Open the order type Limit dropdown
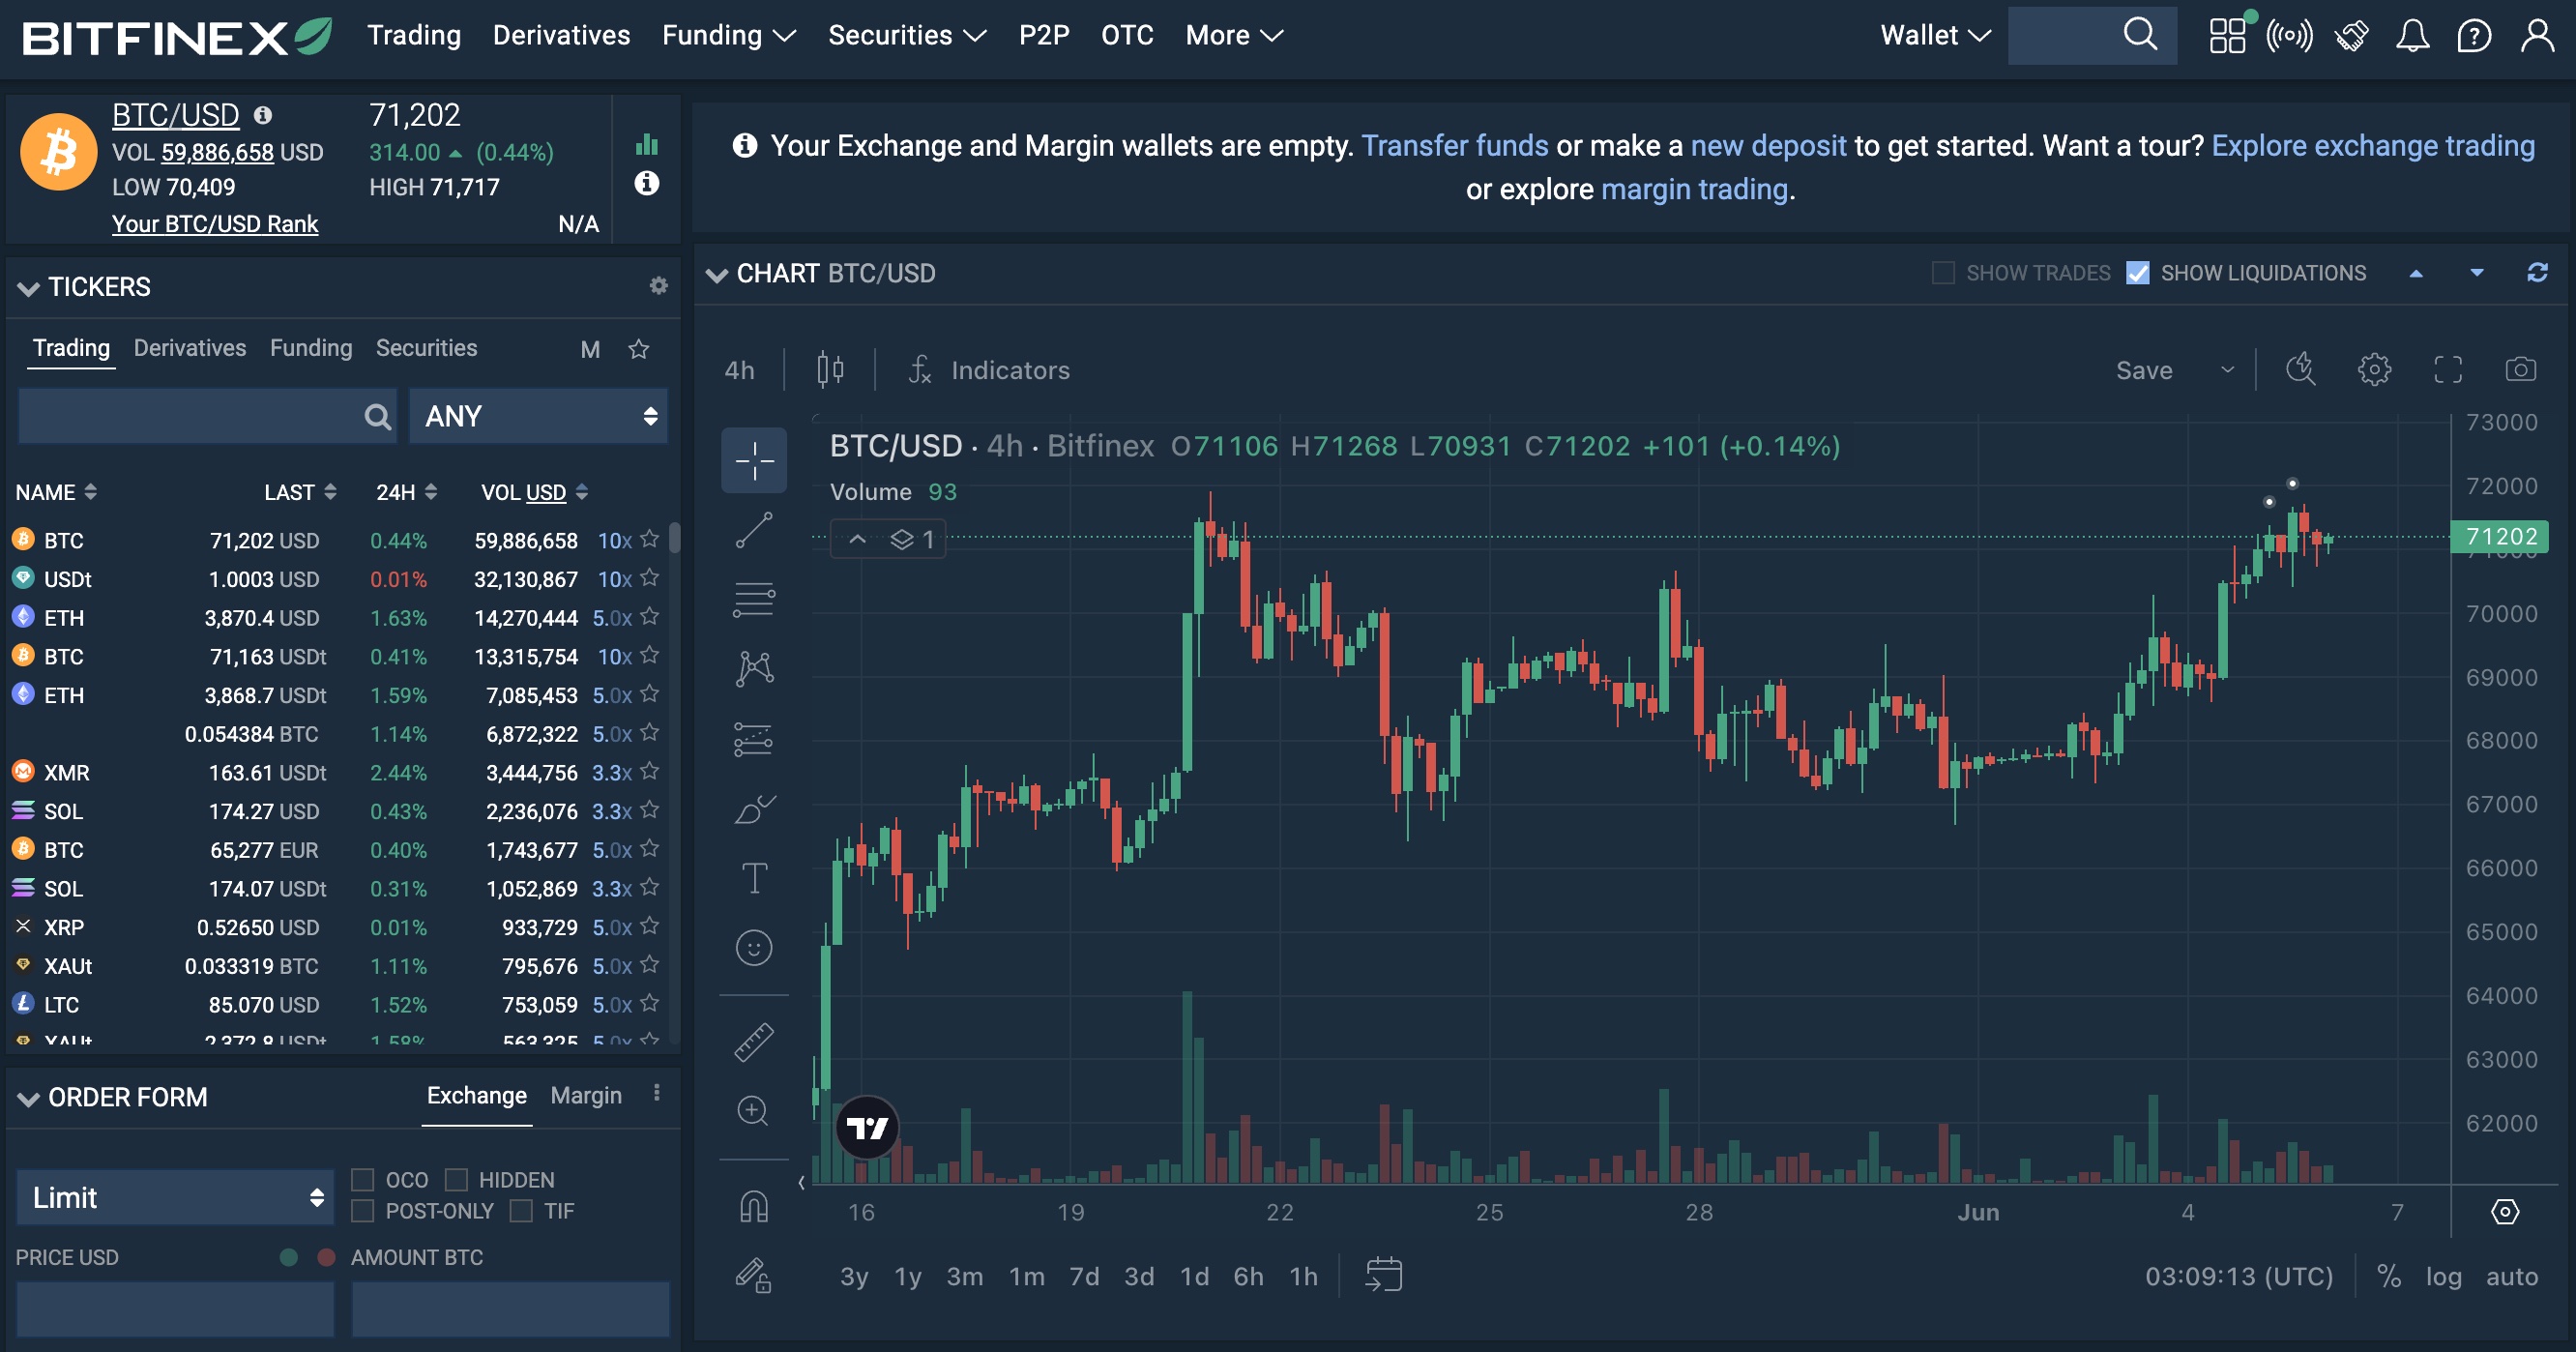The image size is (2576, 1352). click(170, 1193)
